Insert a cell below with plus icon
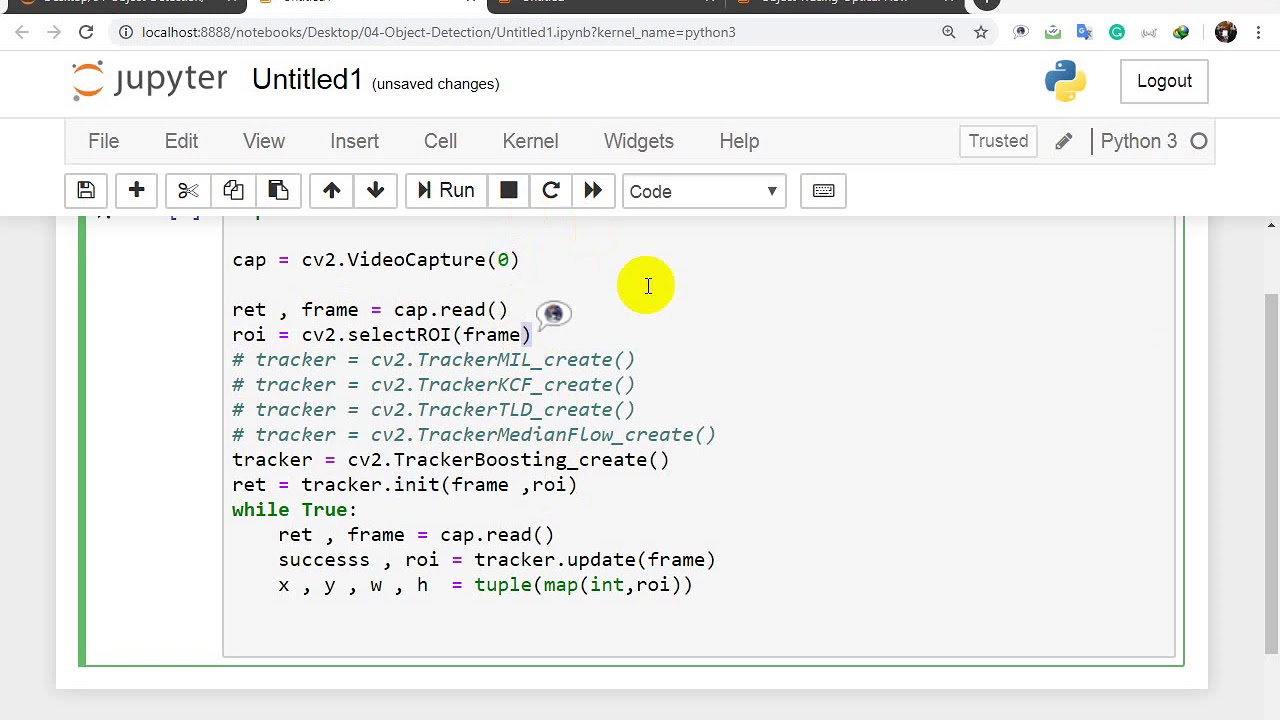 [x=137, y=191]
